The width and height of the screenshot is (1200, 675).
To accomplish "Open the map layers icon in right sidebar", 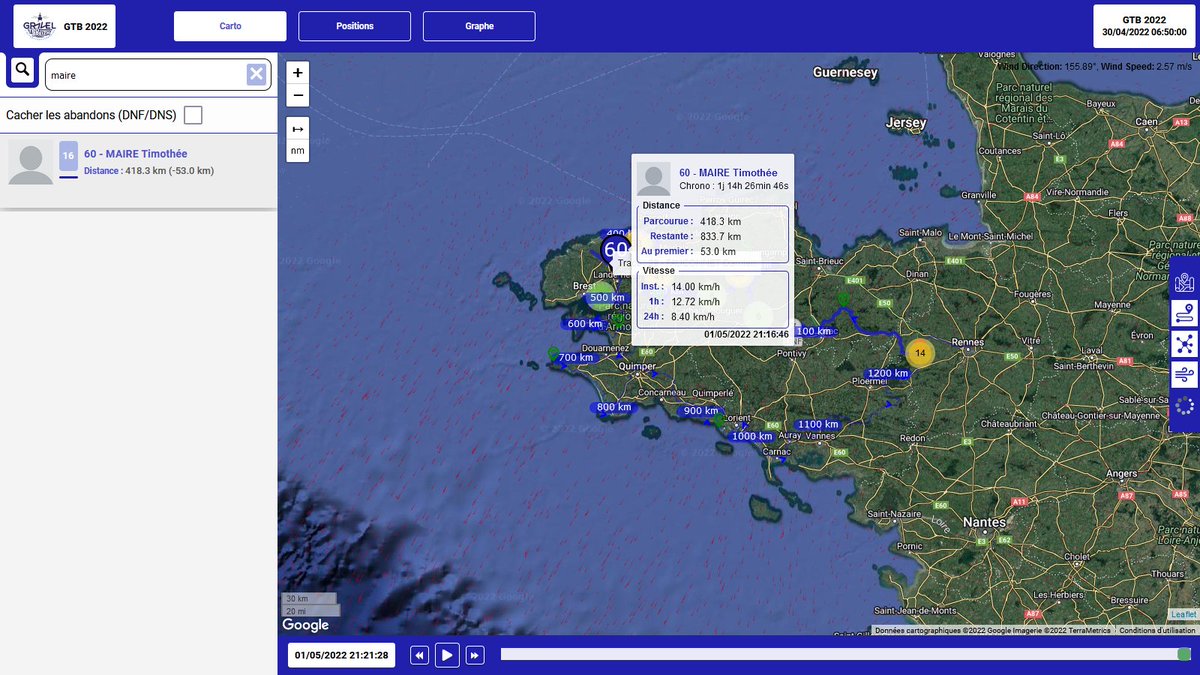I will point(1184,283).
